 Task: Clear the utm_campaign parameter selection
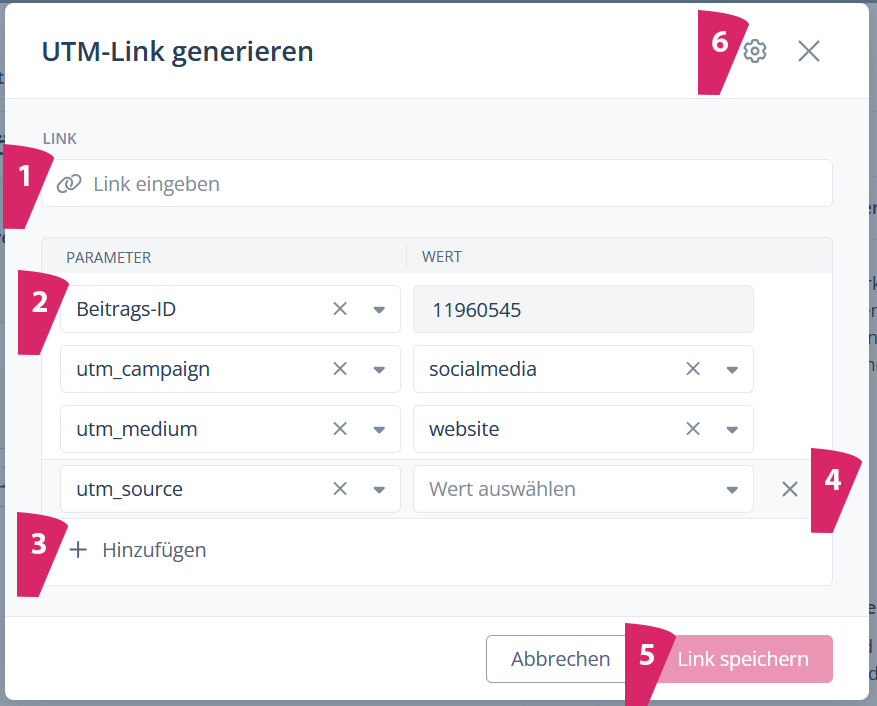tap(340, 369)
